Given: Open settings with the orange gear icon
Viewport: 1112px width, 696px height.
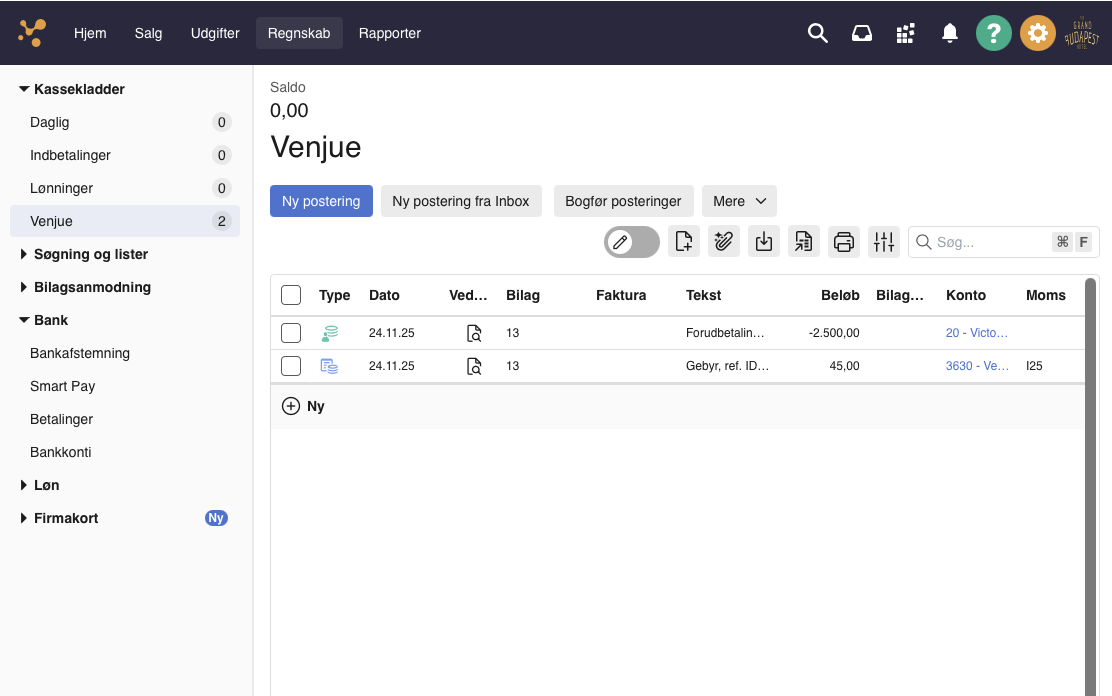Looking at the screenshot, I should click(x=1037, y=33).
